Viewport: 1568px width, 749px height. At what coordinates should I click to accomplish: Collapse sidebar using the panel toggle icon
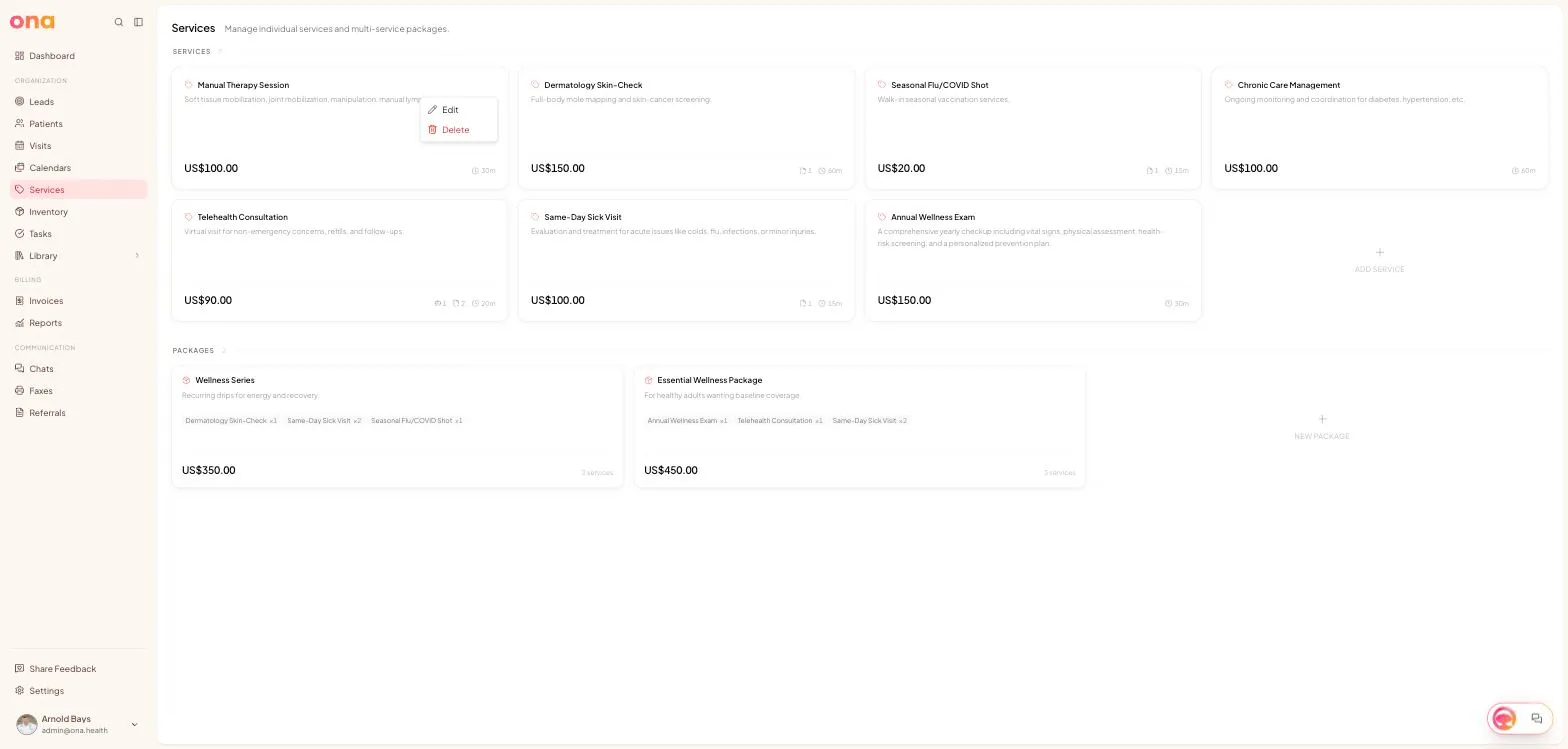click(x=138, y=22)
